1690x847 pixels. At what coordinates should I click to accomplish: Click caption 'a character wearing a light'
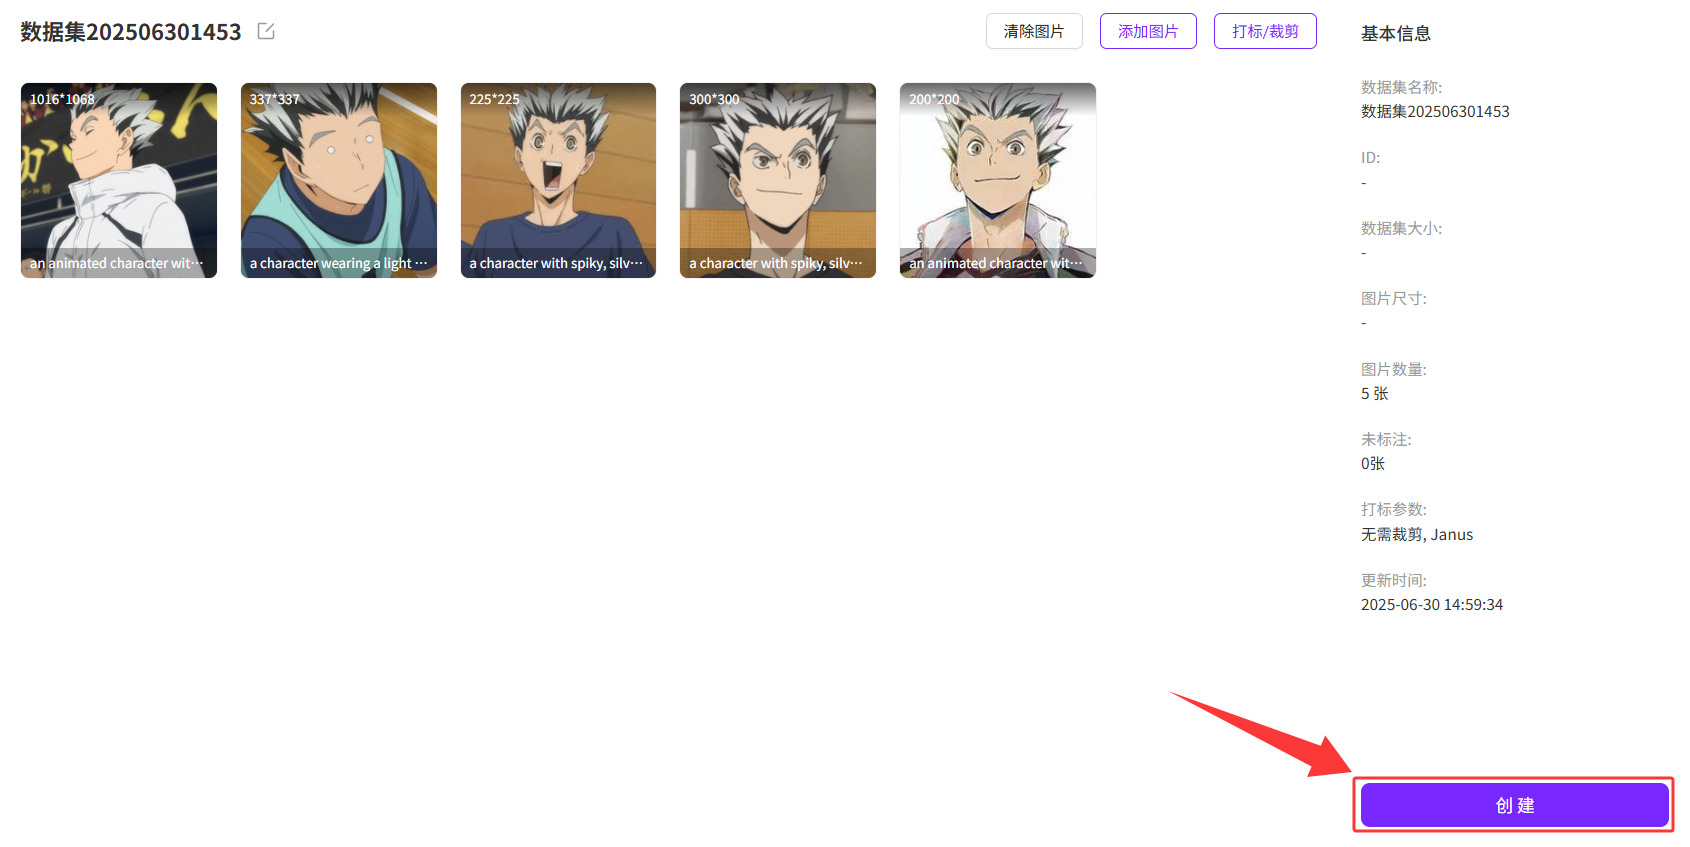point(339,263)
